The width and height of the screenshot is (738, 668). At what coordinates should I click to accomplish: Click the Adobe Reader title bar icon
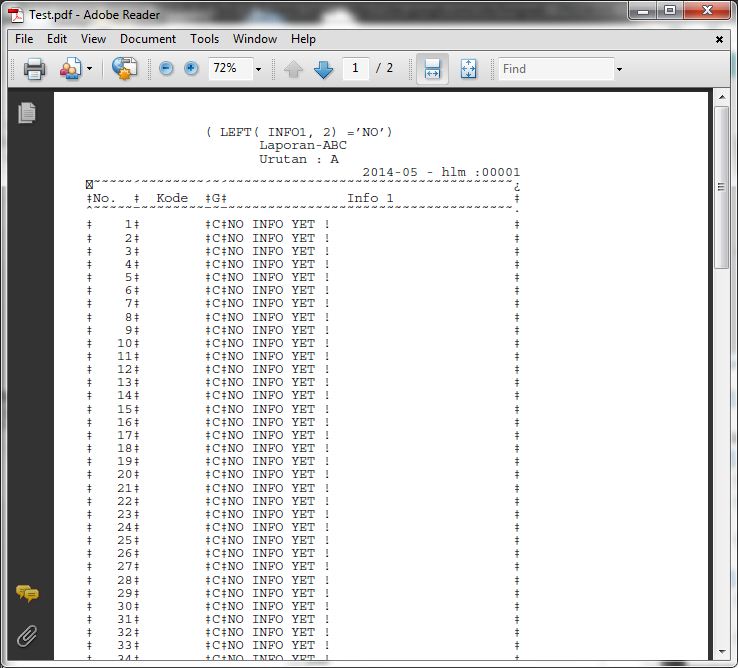pos(16,15)
